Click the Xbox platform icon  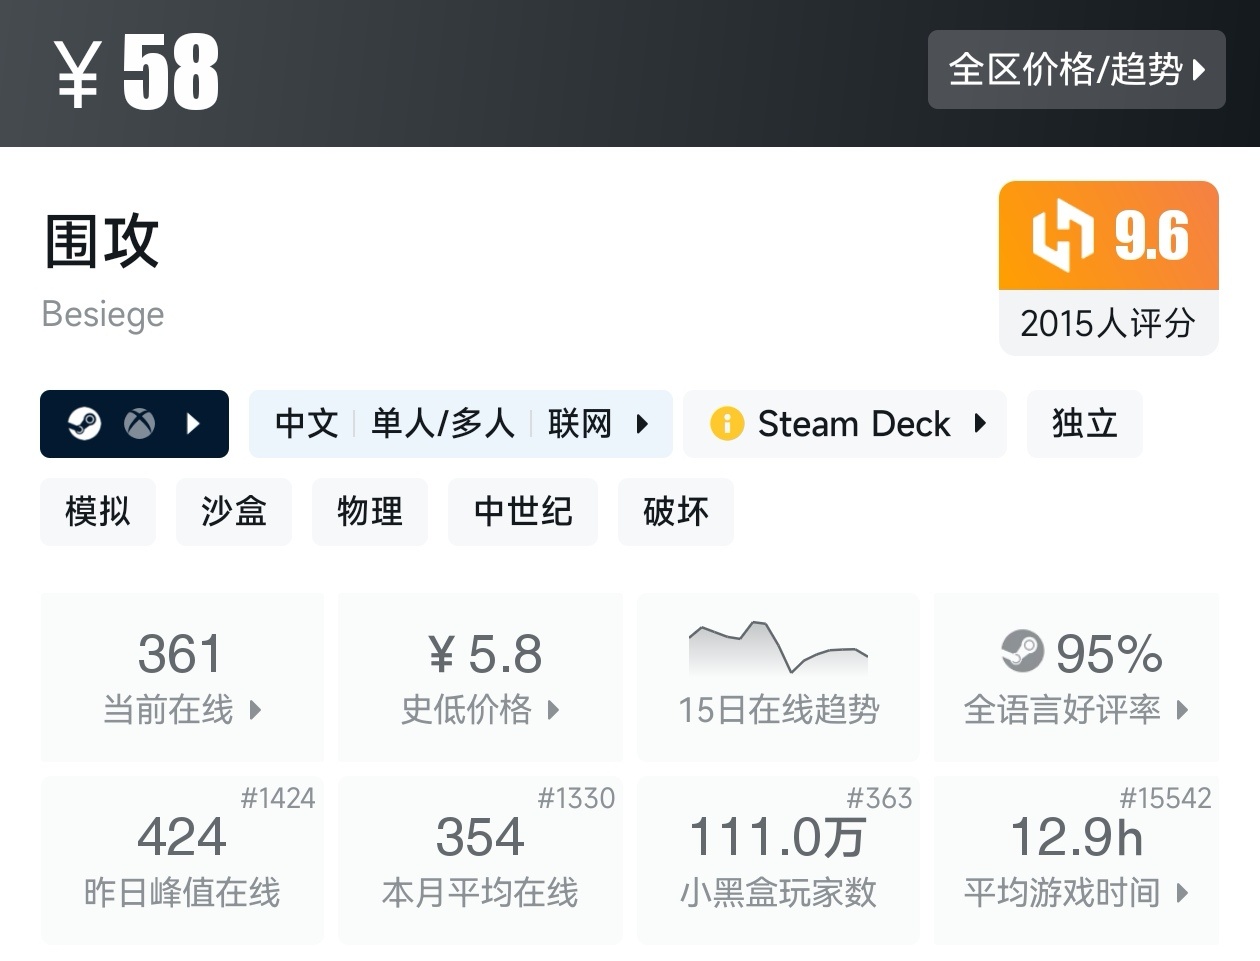(x=139, y=424)
